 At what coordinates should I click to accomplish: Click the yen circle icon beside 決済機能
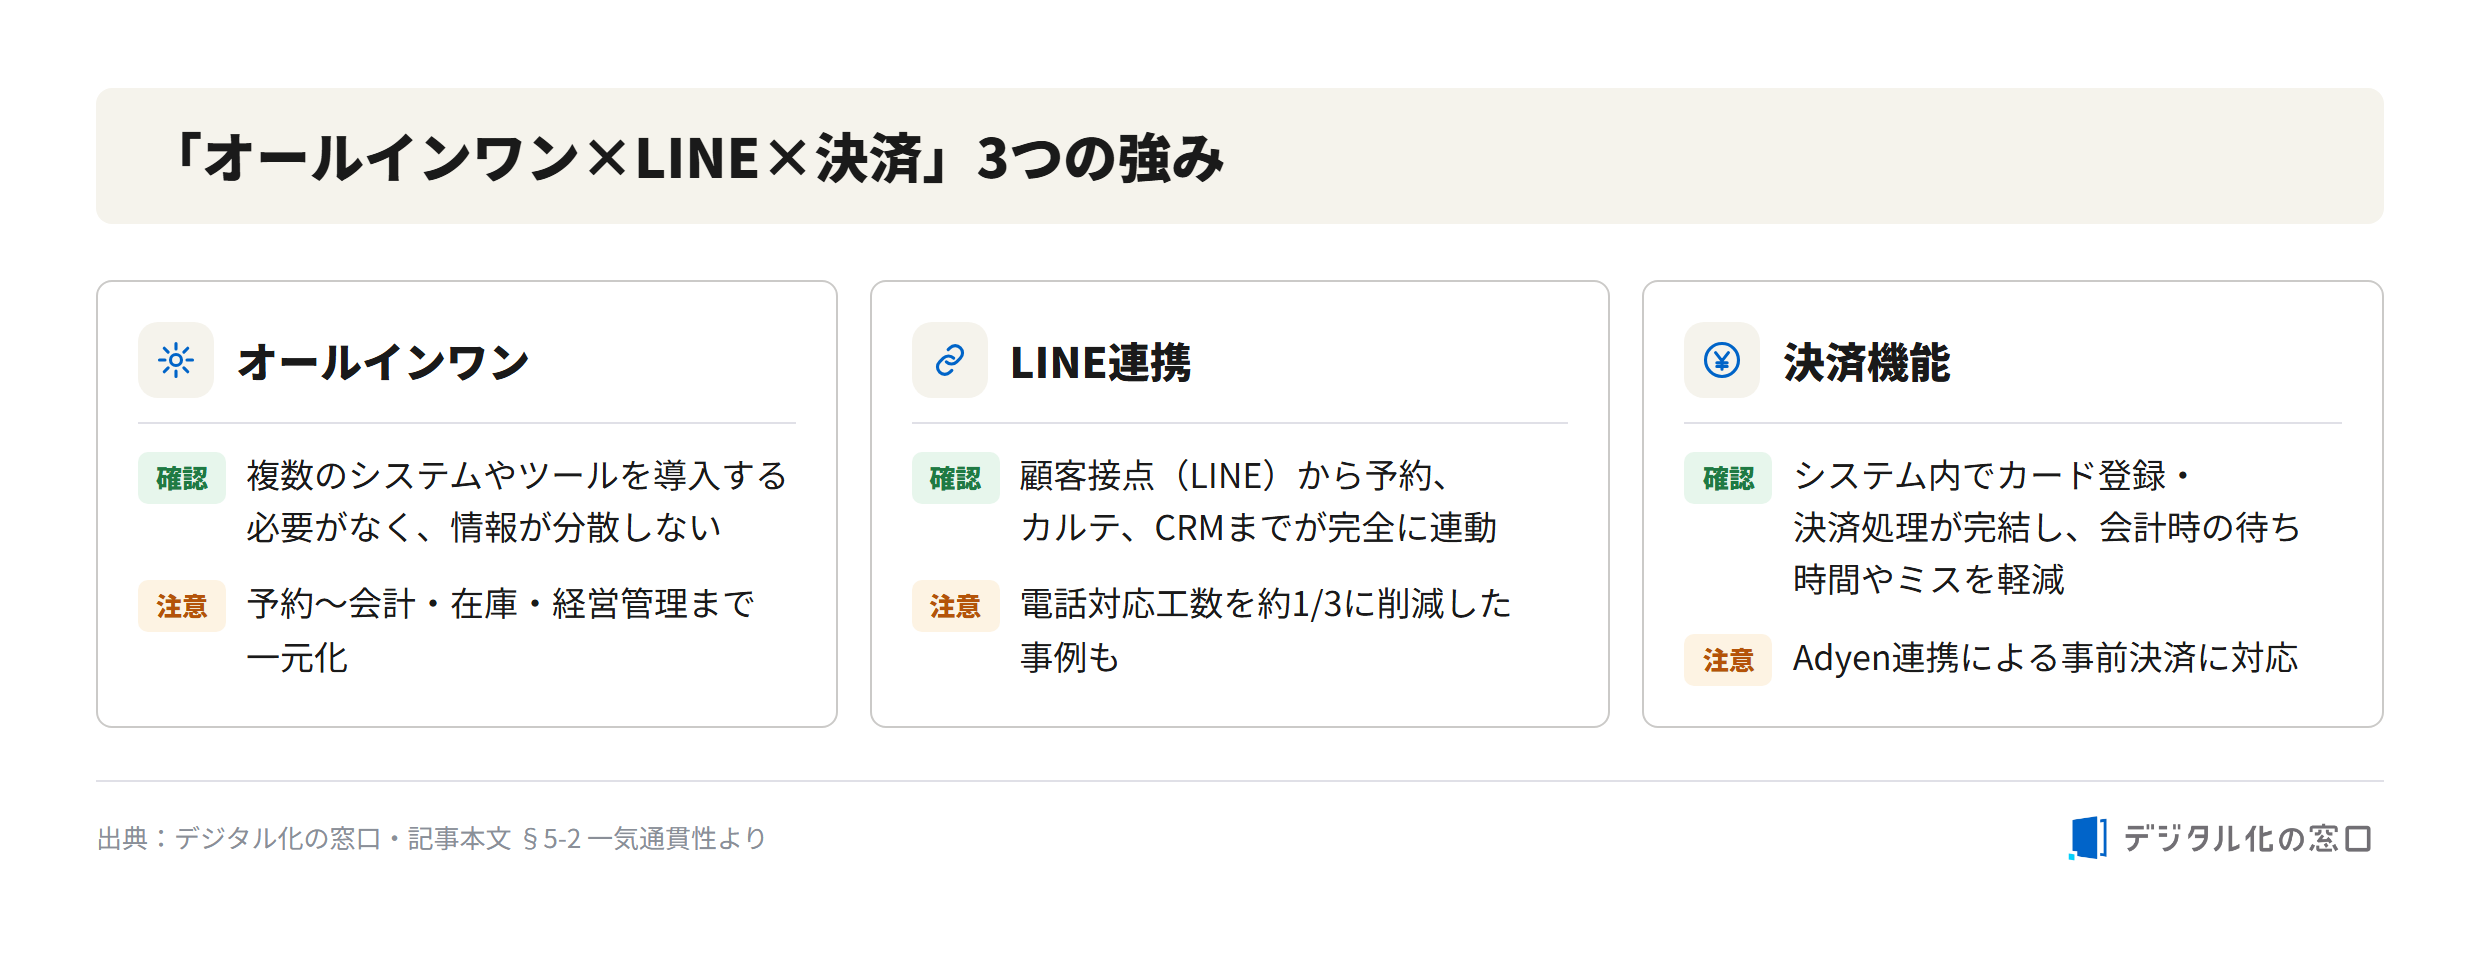[1722, 360]
